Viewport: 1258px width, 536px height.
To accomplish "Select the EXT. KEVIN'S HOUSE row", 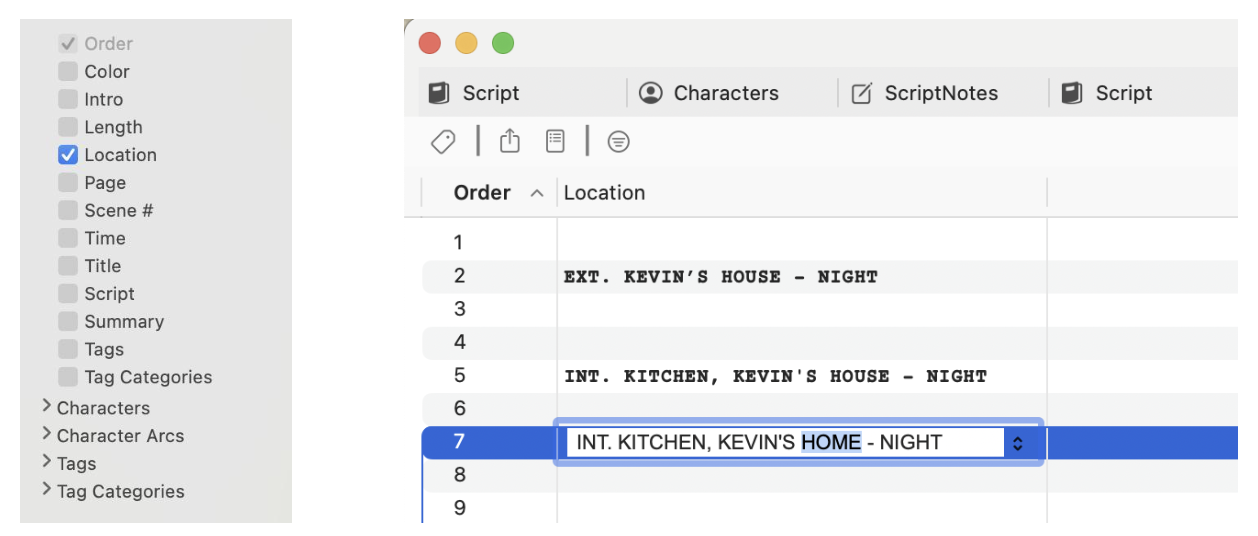I will click(x=720, y=277).
